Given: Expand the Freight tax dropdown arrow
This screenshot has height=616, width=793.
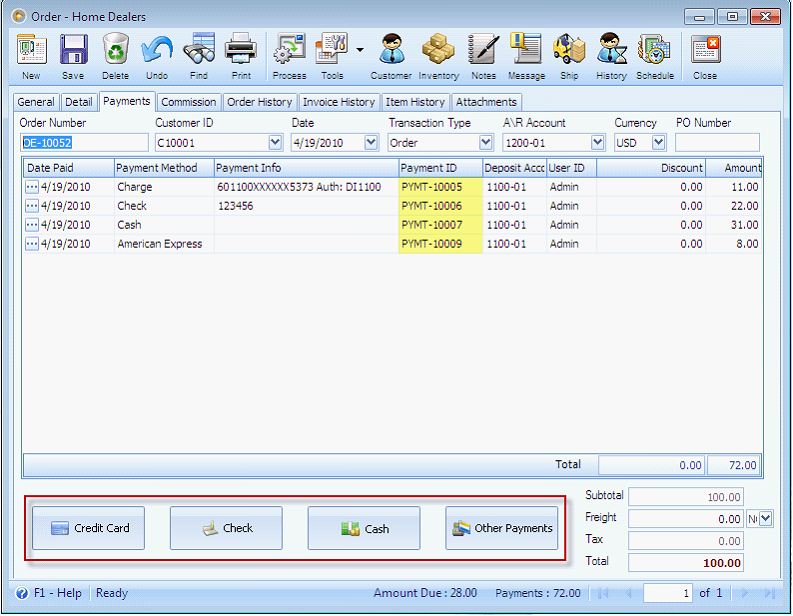Looking at the screenshot, I should point(766,518).
